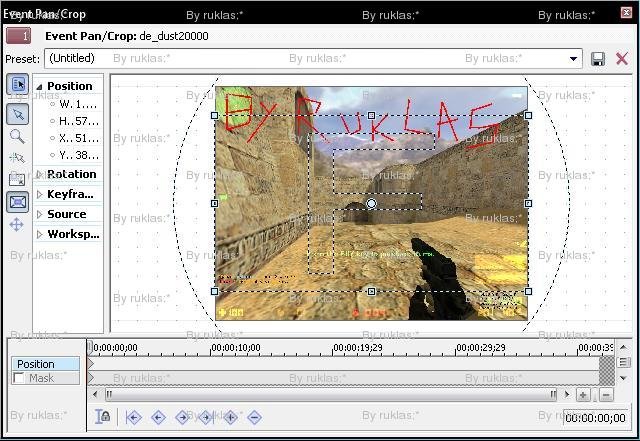Click ruler at 00:00:10;00 mark

pos(236,348)
